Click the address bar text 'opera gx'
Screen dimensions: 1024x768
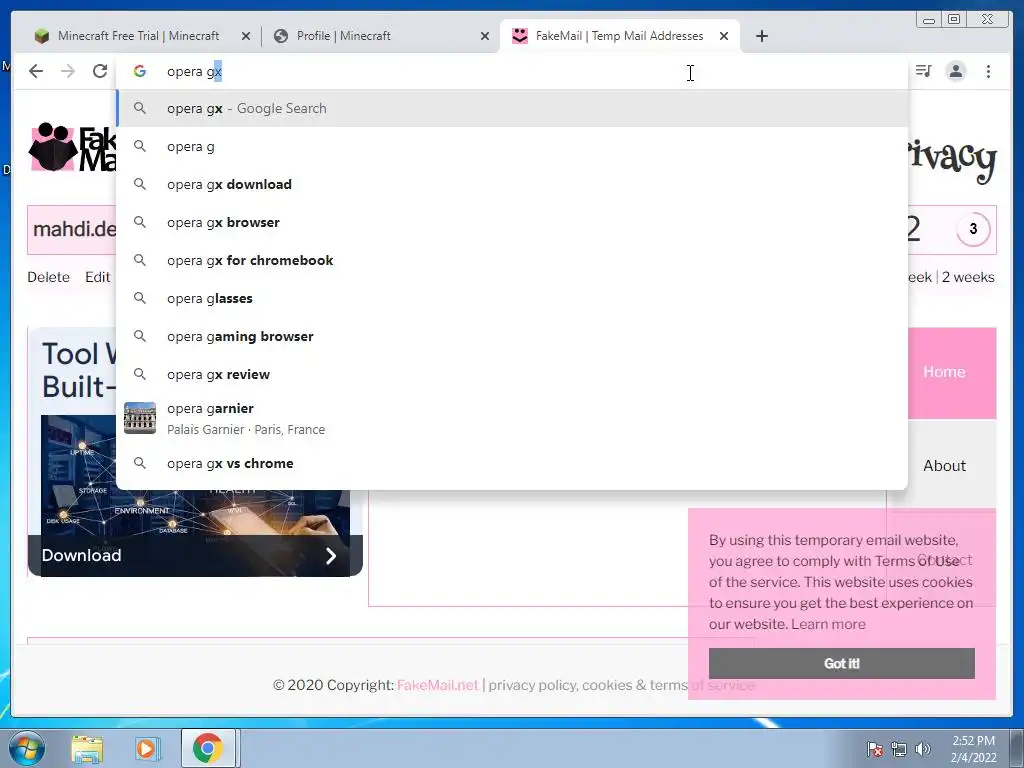[x=195, y=71]
